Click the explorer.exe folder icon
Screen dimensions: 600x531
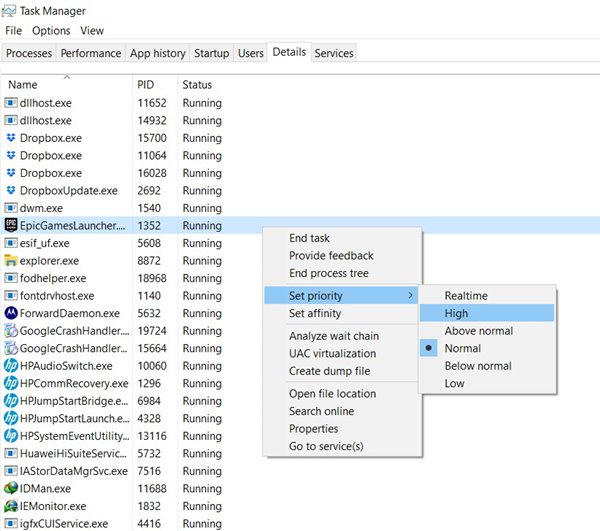pos(11,260)
